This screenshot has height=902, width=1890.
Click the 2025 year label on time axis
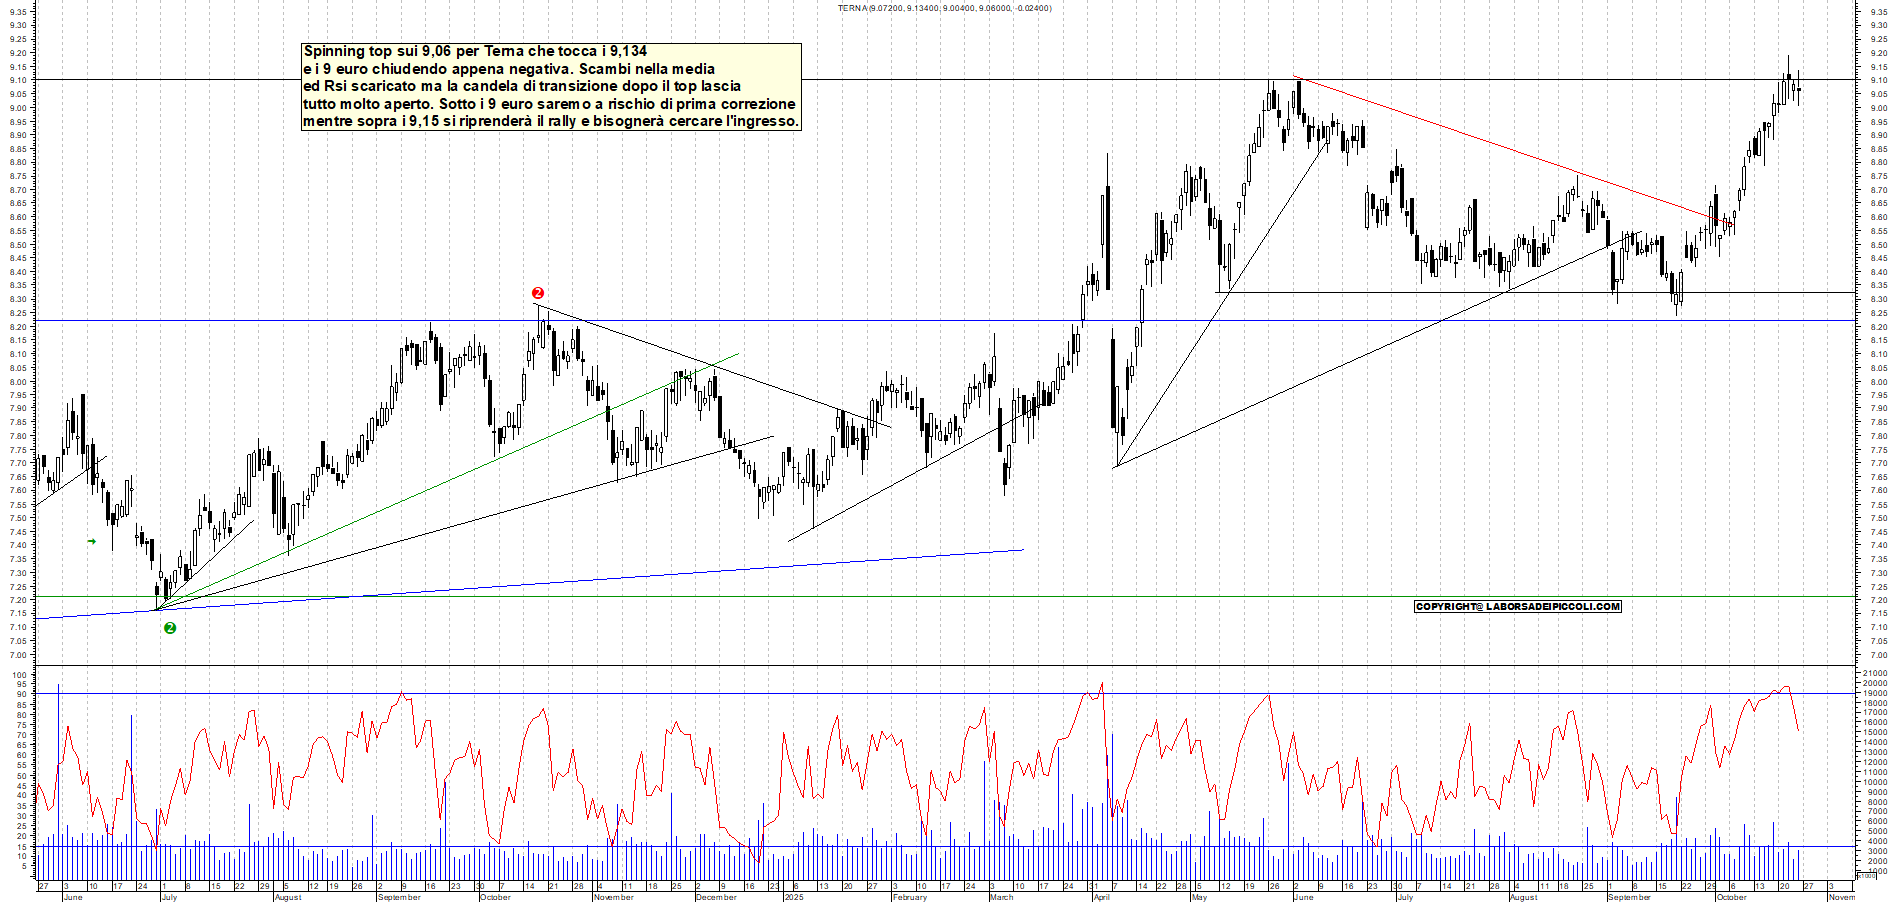794,897
